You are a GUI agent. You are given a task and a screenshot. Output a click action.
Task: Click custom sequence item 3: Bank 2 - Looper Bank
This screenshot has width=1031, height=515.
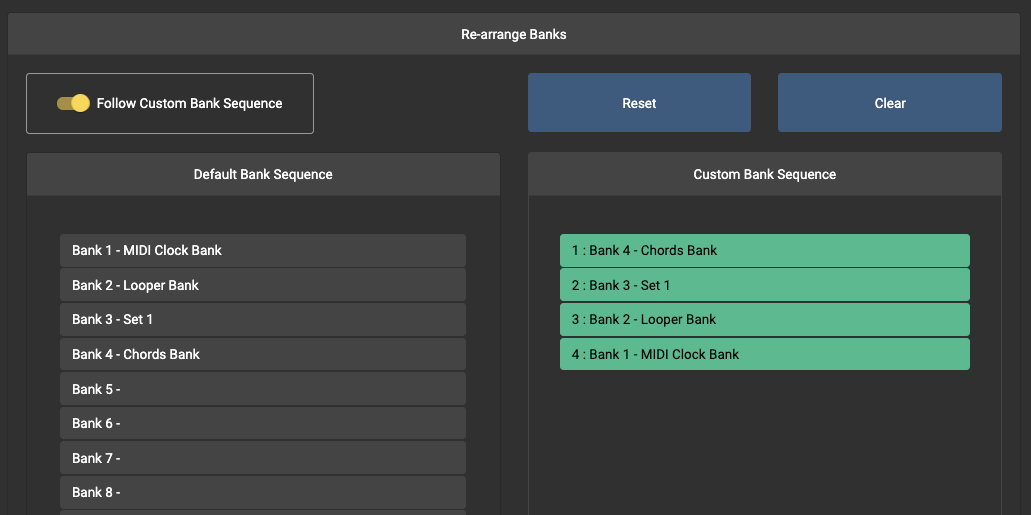tap(764, 319)
